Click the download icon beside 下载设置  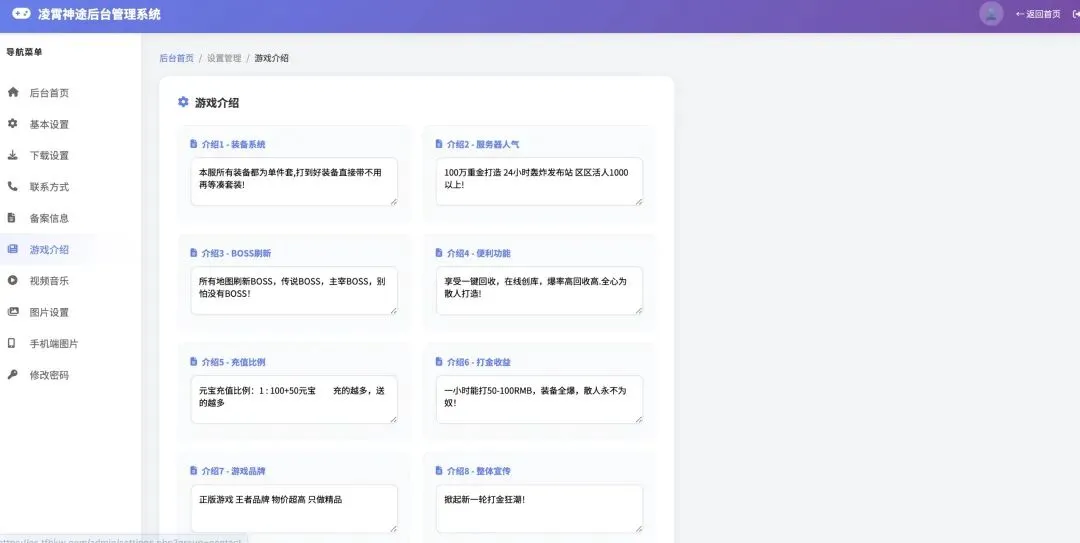point(12,154)
